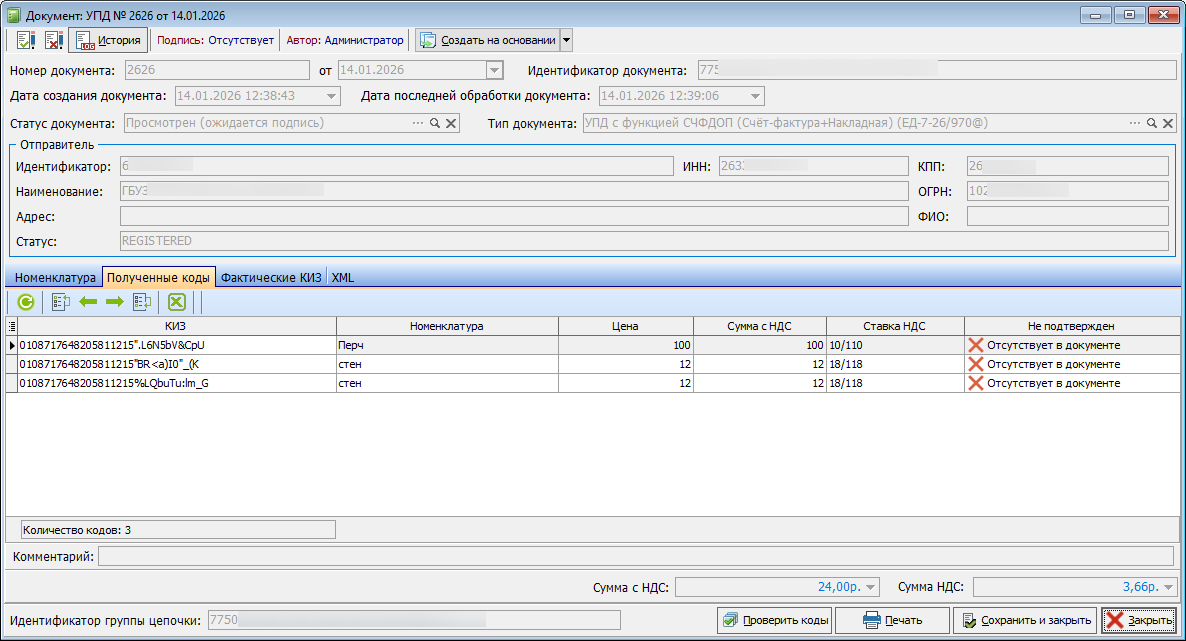Click the document icon with green checkmark
Screen dimensions: 1186x641
tap(26, 40)
